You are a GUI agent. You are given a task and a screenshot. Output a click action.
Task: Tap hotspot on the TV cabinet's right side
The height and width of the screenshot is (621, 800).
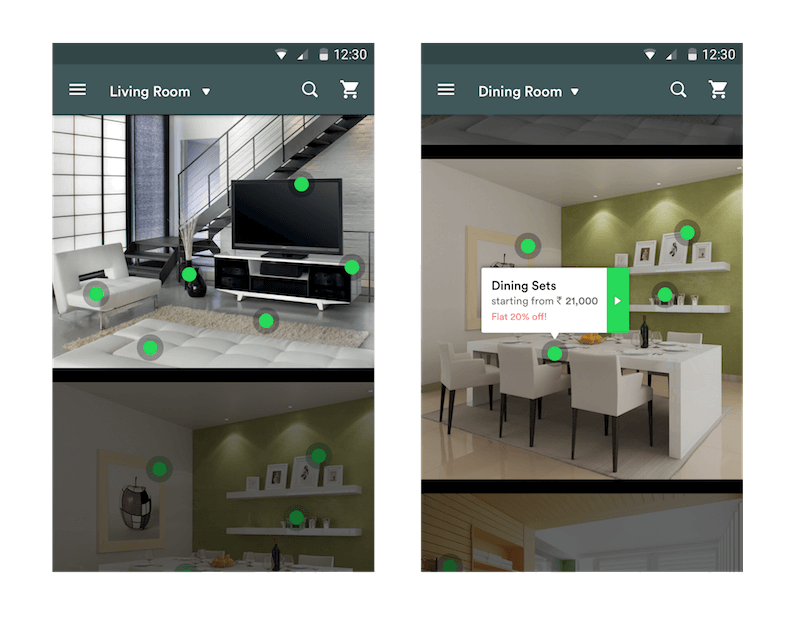pos(351,267)
